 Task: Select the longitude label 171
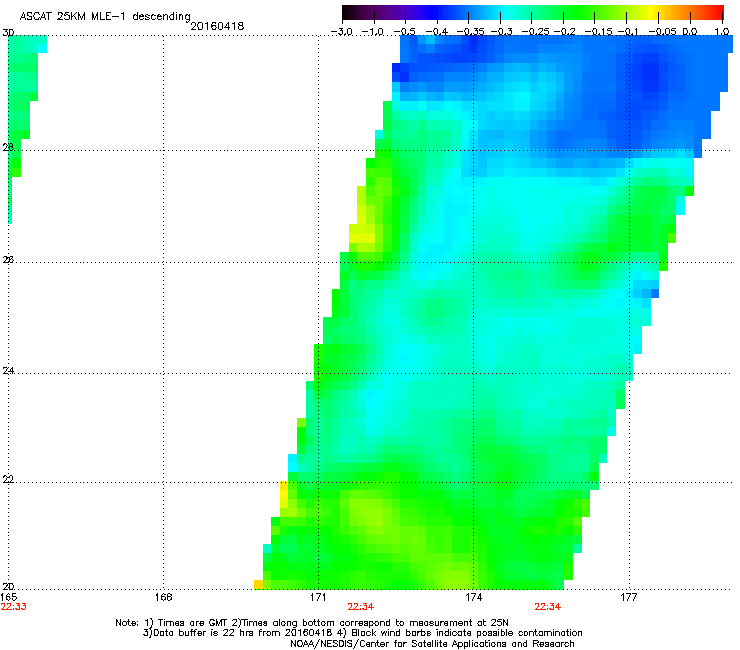pyautogui.click(x=318, y=597)
